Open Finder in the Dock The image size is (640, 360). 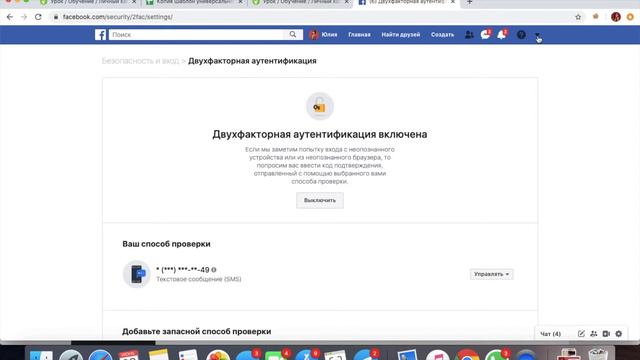click(41, 355)
